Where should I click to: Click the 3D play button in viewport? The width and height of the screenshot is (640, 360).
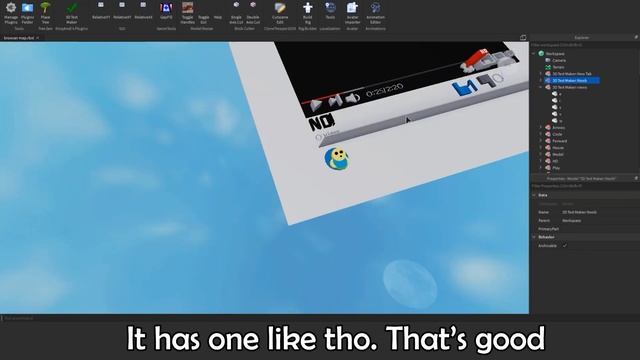316,105
